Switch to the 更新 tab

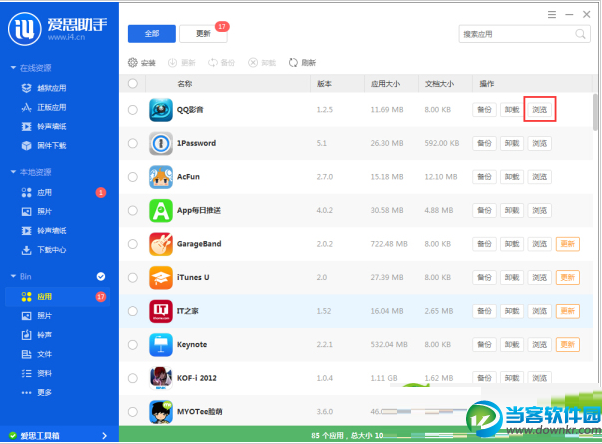point(203,34)
